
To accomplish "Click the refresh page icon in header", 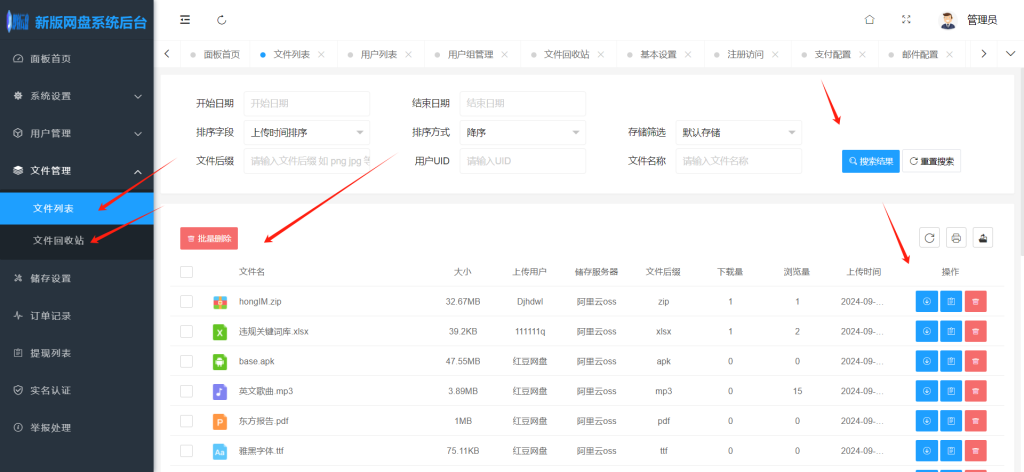I will coord(221,20).
